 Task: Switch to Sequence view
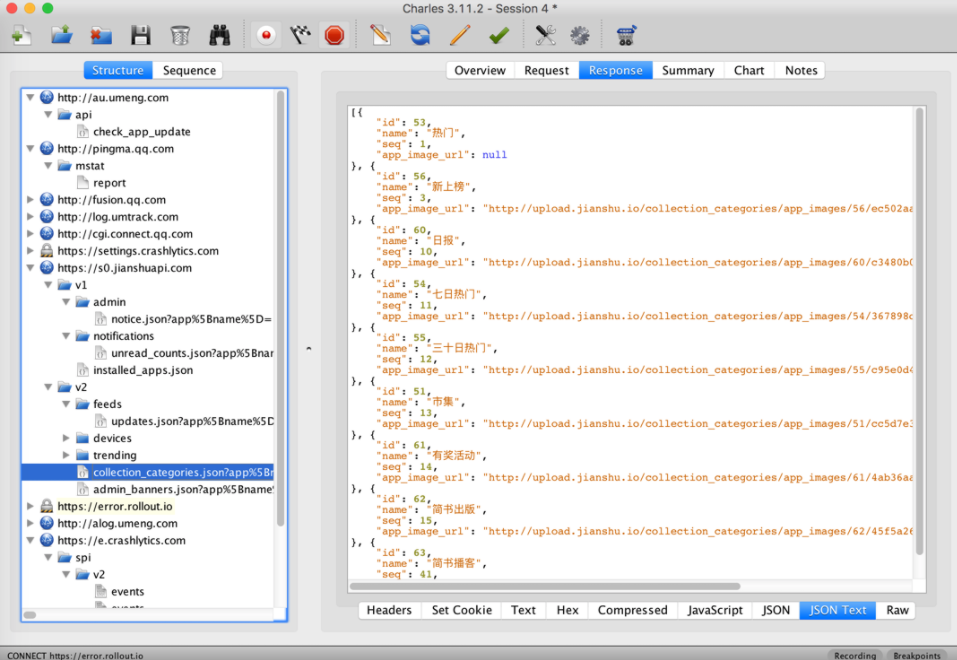click(189, 70)
